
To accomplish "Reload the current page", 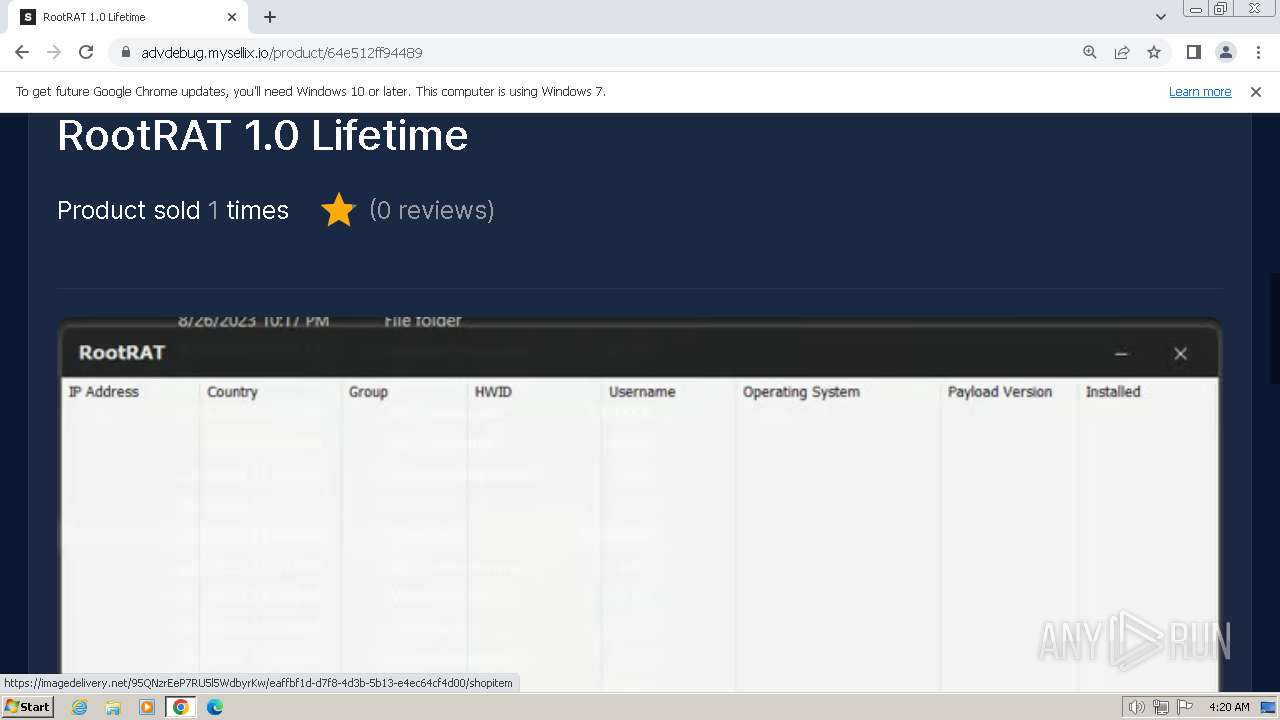I will point(86,52).
